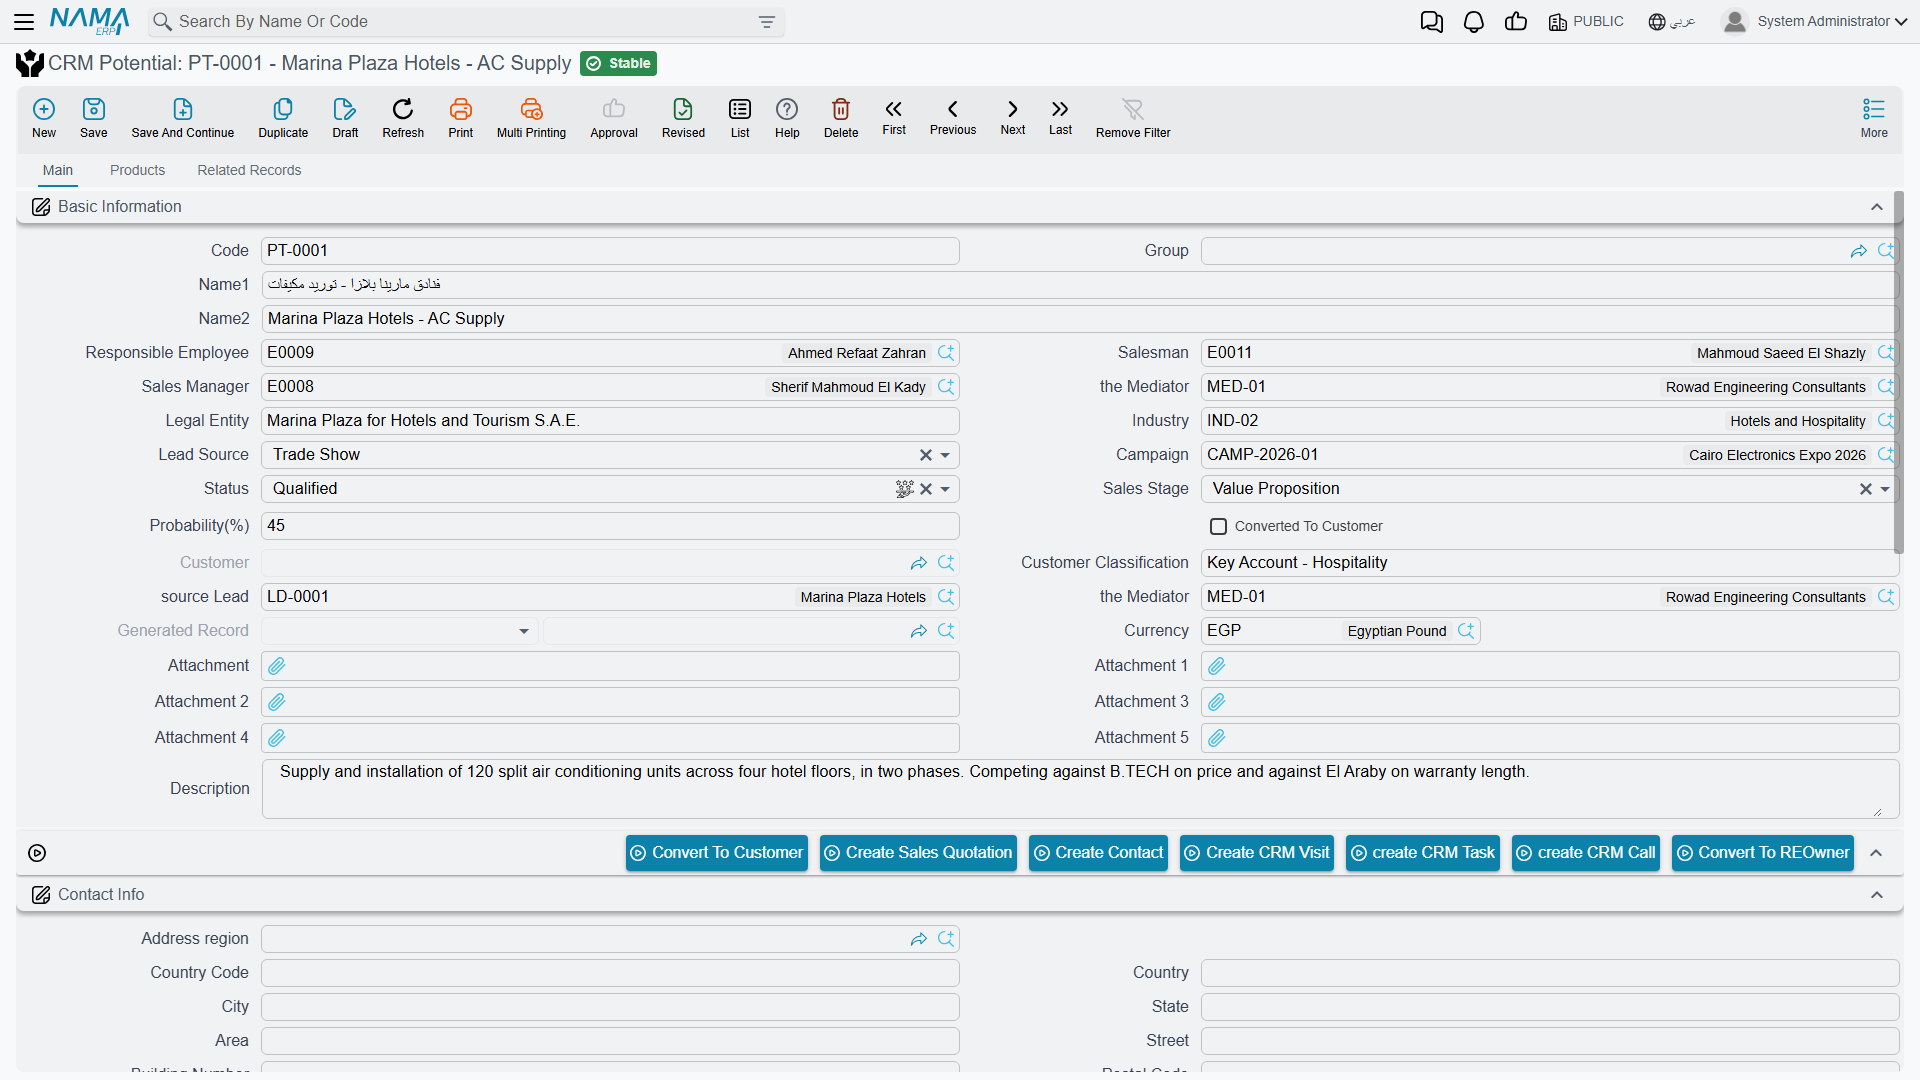This screenshot has height=1080, width=1920.
Task: Click the Approval toolbar icon
Action: point(614,118)
